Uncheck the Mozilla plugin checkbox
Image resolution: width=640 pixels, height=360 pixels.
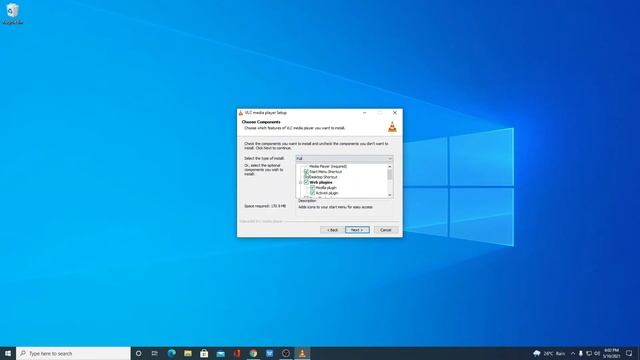click(x=312, y=188)
